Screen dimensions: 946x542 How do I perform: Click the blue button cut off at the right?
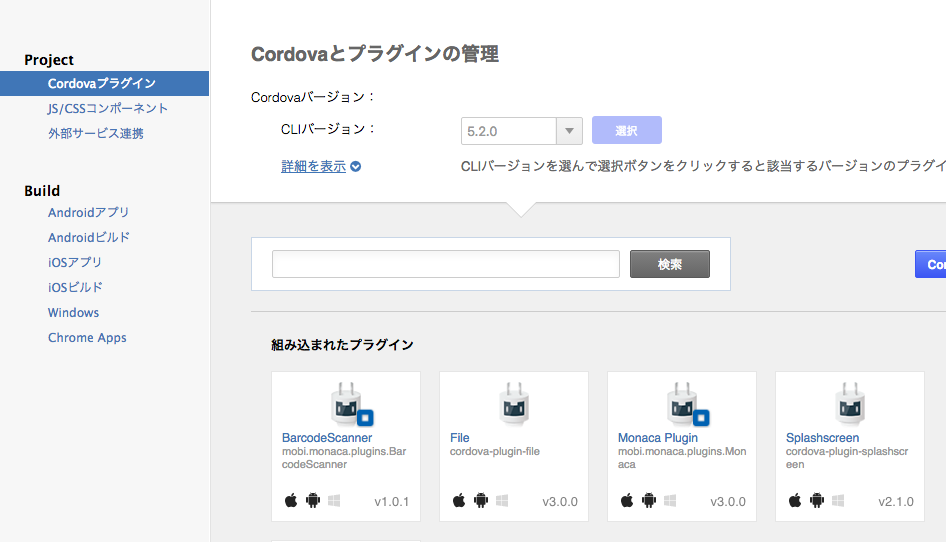coord(930,264)
